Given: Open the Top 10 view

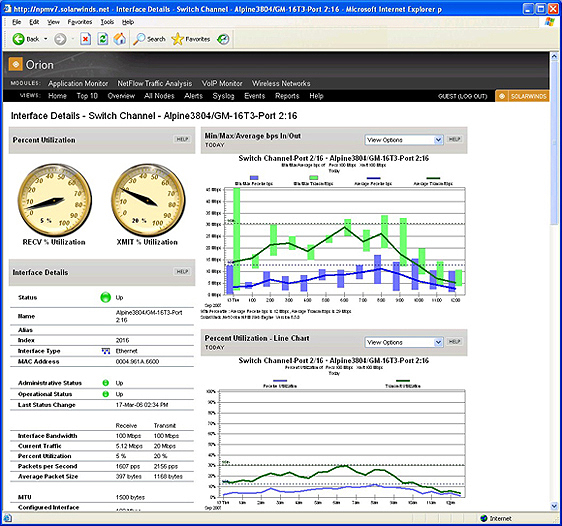Looking at the screenshot, I should 87,96.
